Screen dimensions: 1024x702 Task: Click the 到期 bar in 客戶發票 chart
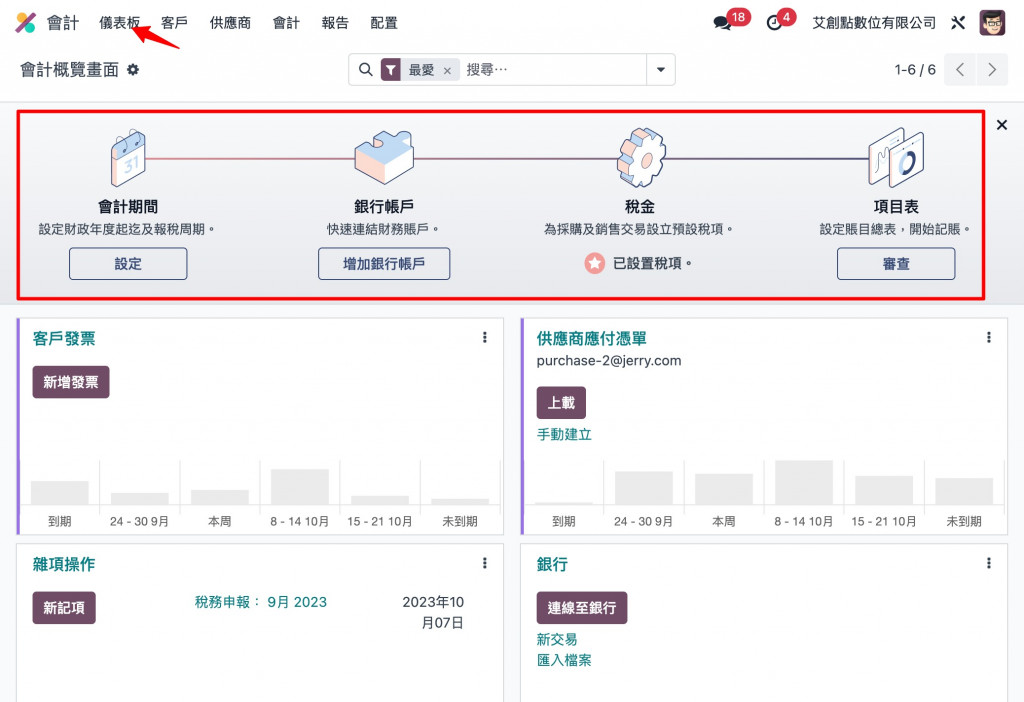point(59,492)
